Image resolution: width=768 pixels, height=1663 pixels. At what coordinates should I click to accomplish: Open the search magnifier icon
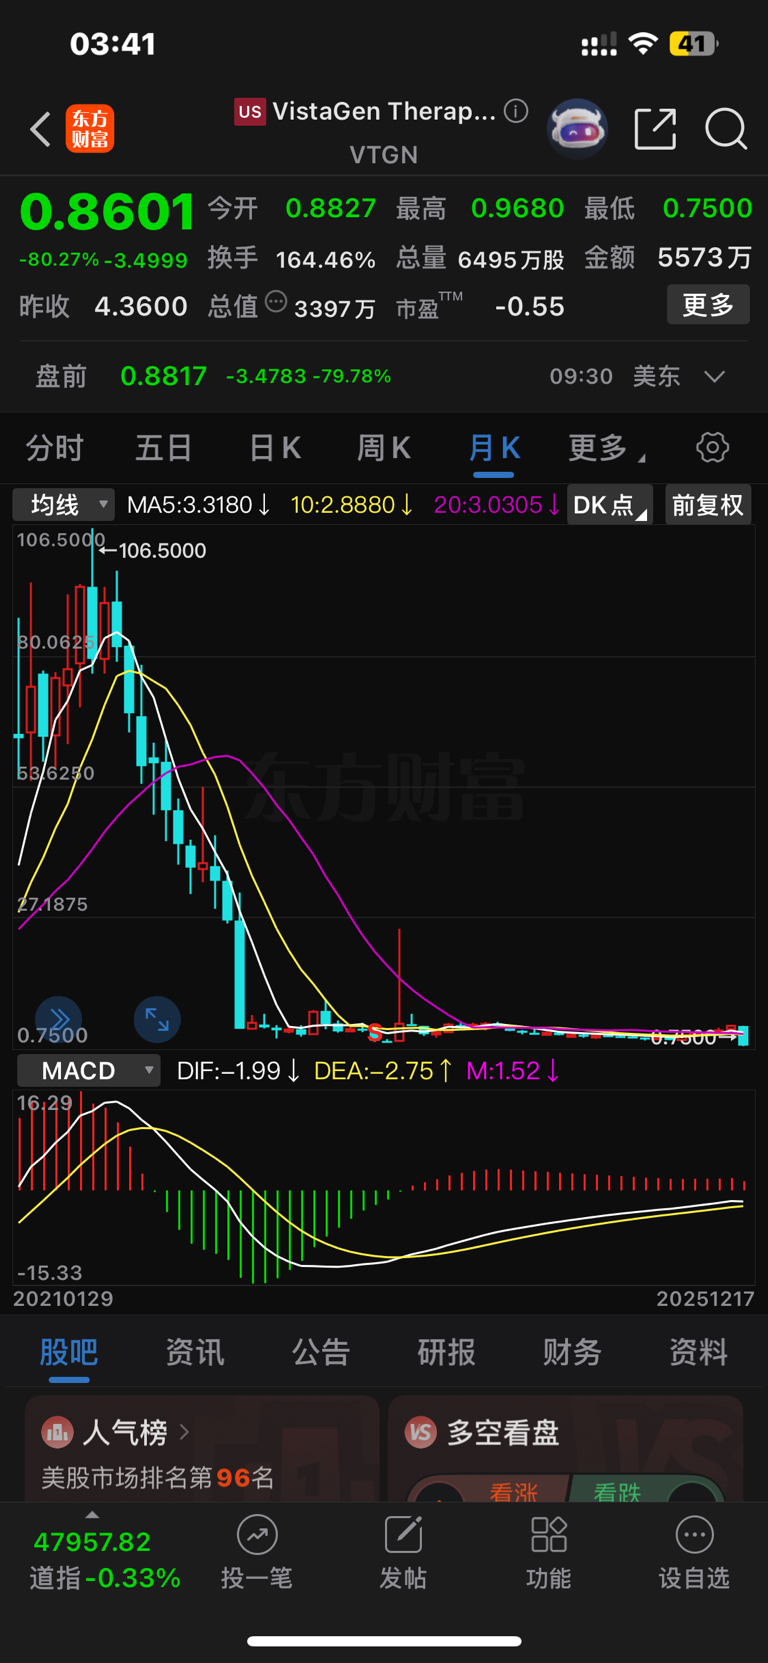(726, 129)
